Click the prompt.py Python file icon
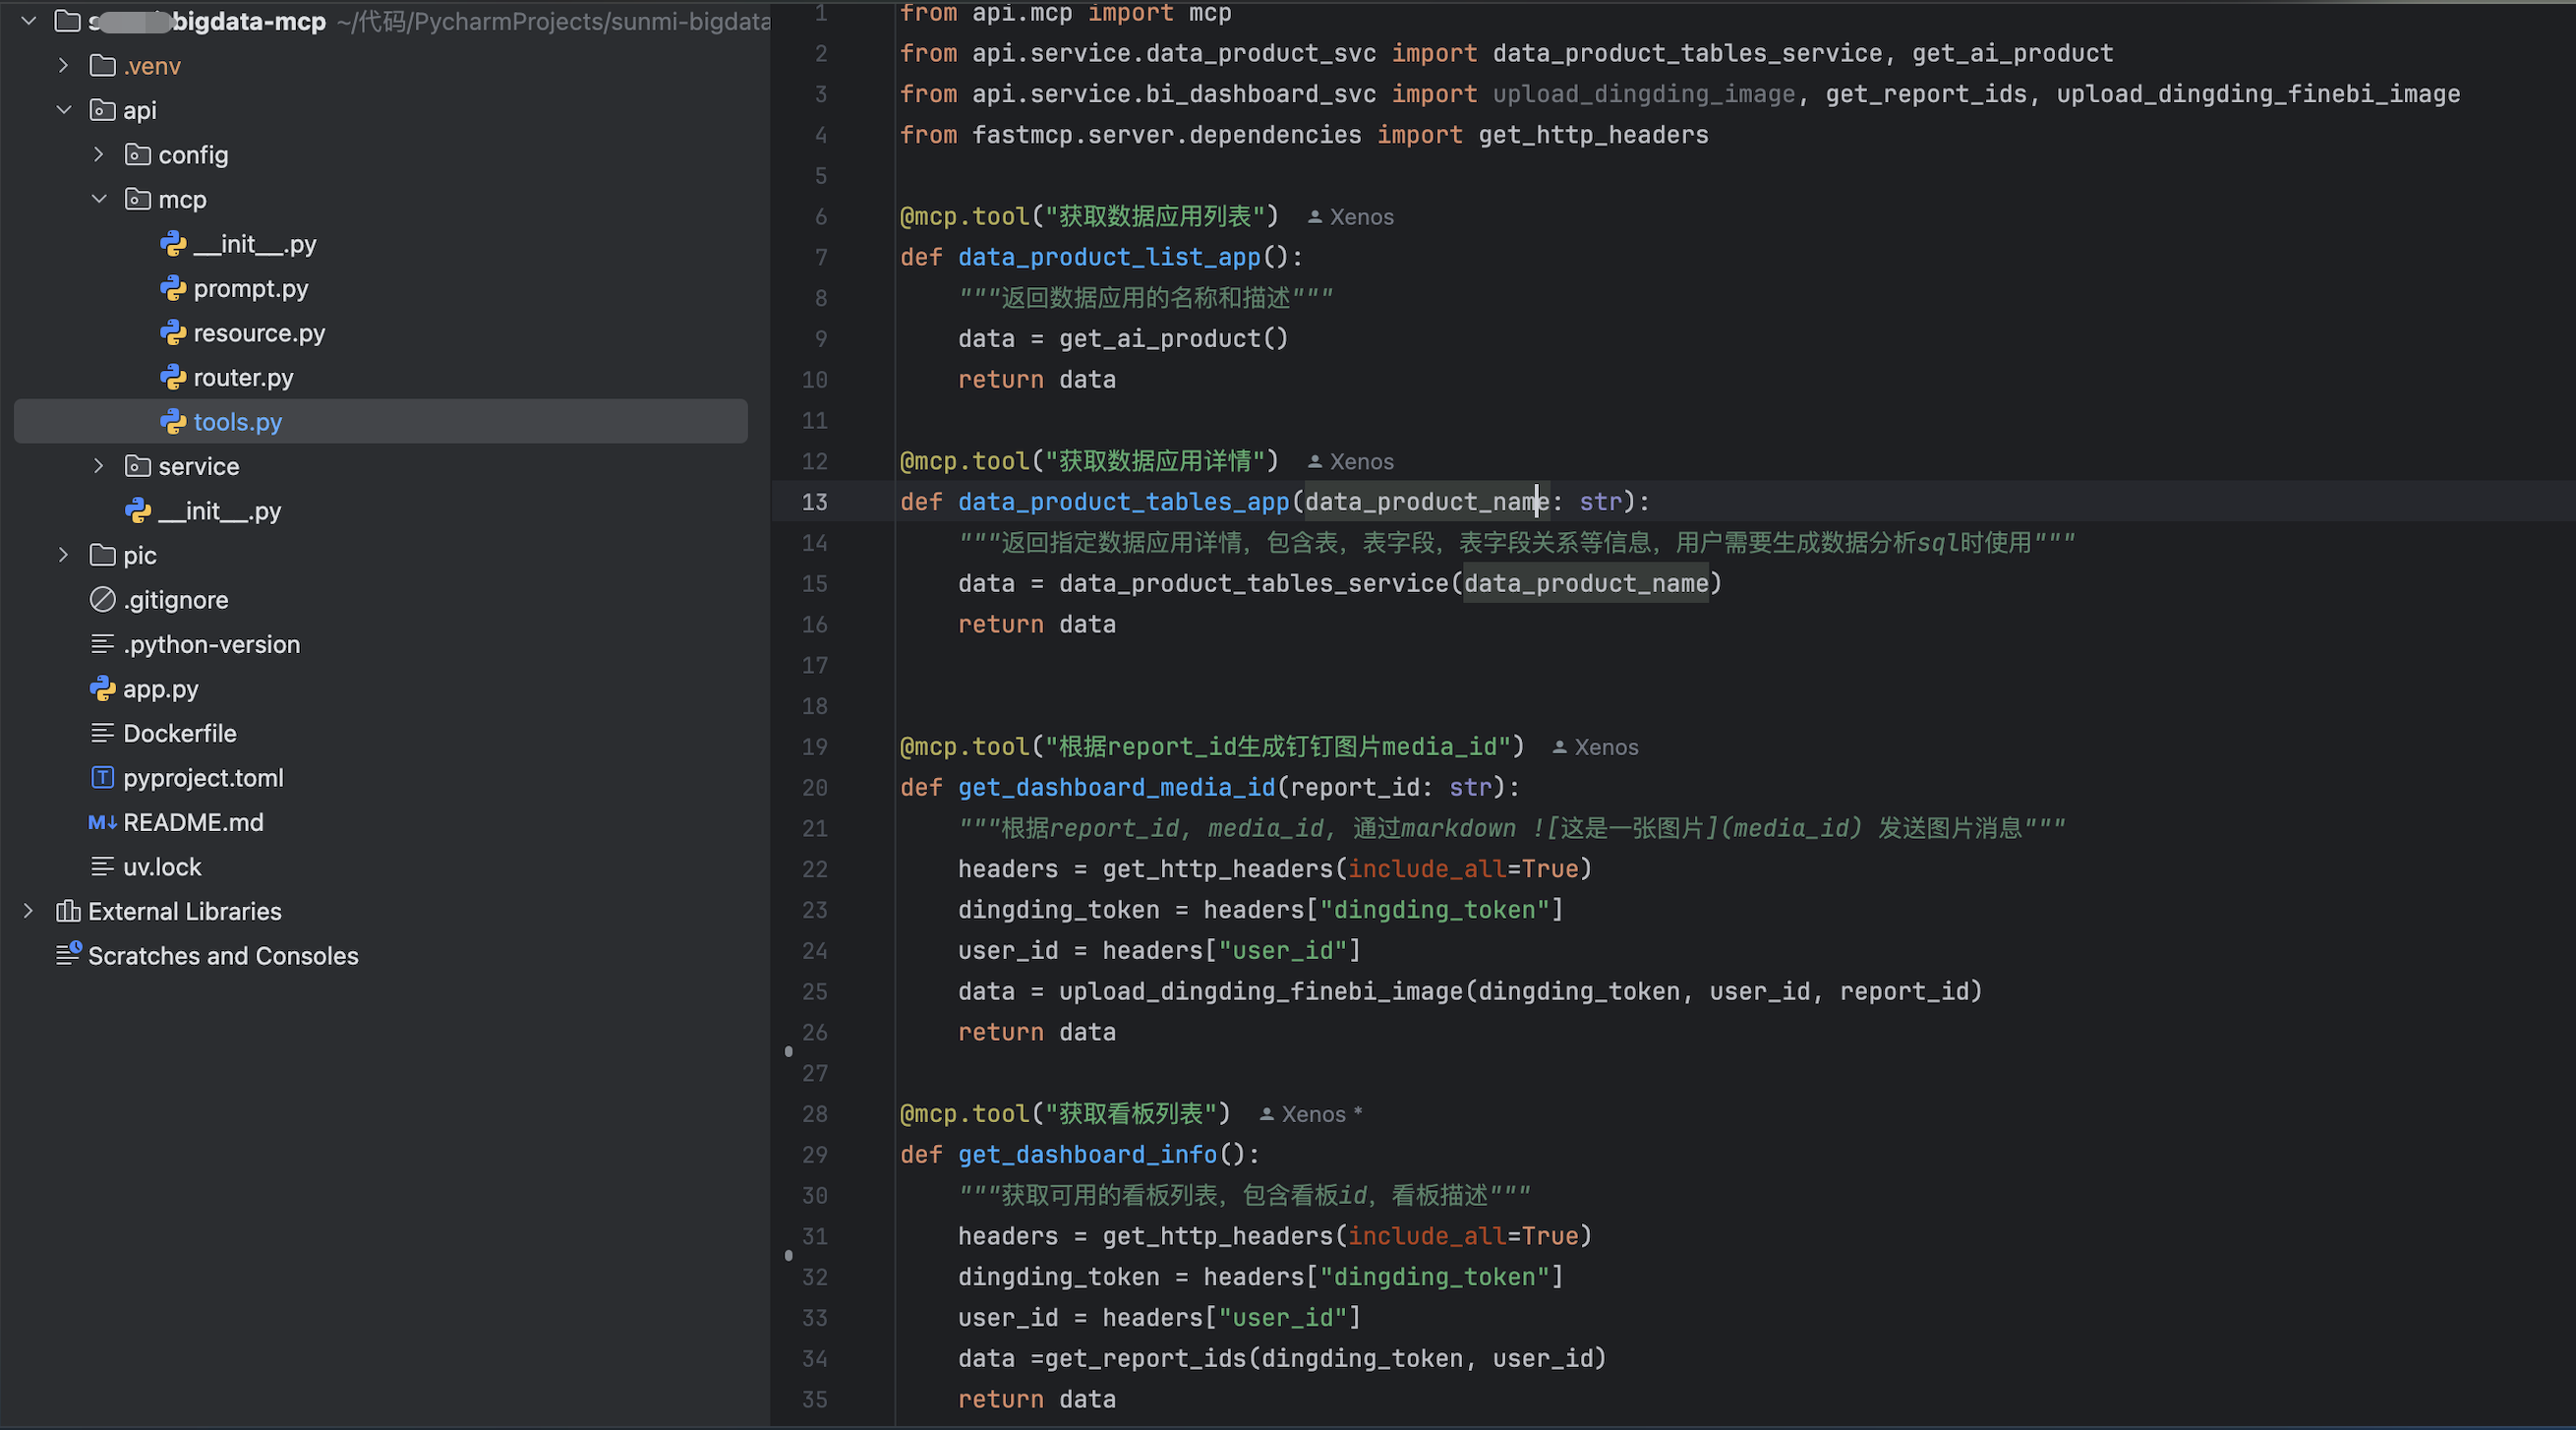 (x=173, y=289)
